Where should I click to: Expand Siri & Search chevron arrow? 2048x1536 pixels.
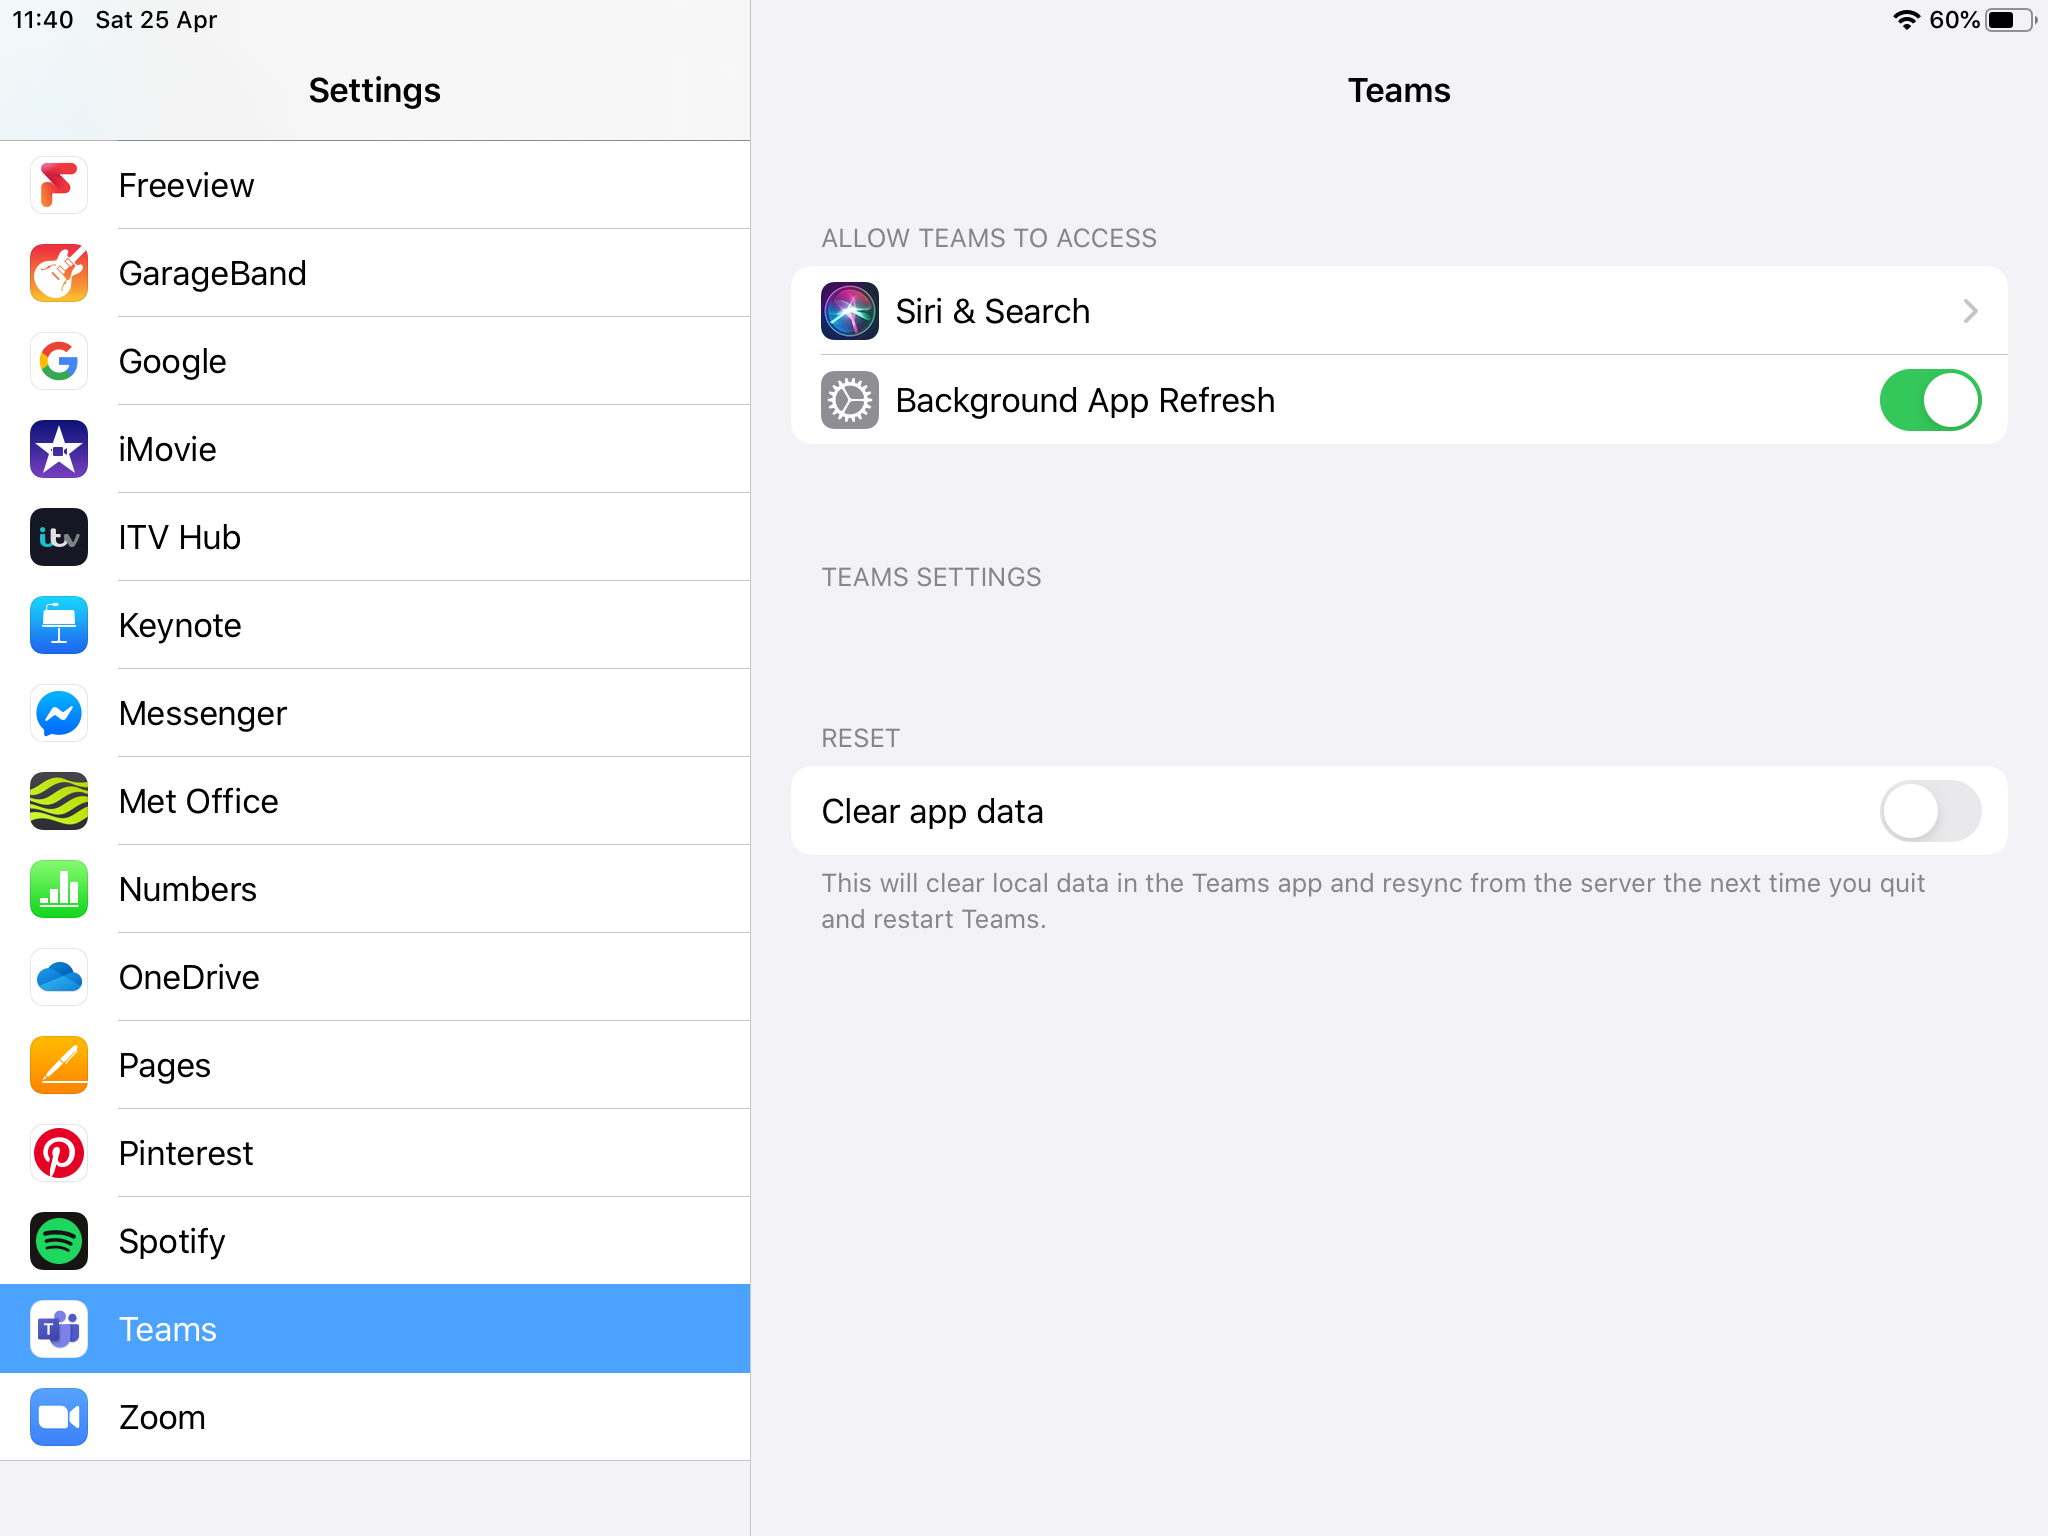[1969, 311]
